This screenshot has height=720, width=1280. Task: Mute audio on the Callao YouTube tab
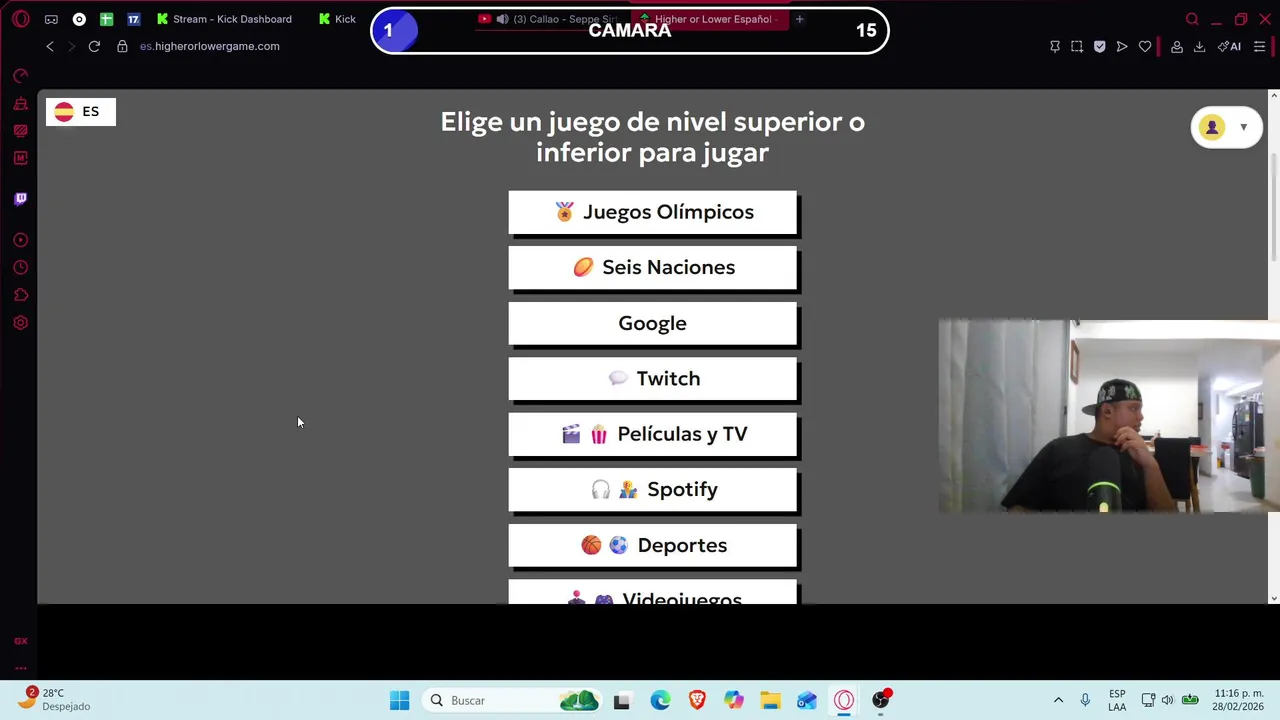pos(502,19)
